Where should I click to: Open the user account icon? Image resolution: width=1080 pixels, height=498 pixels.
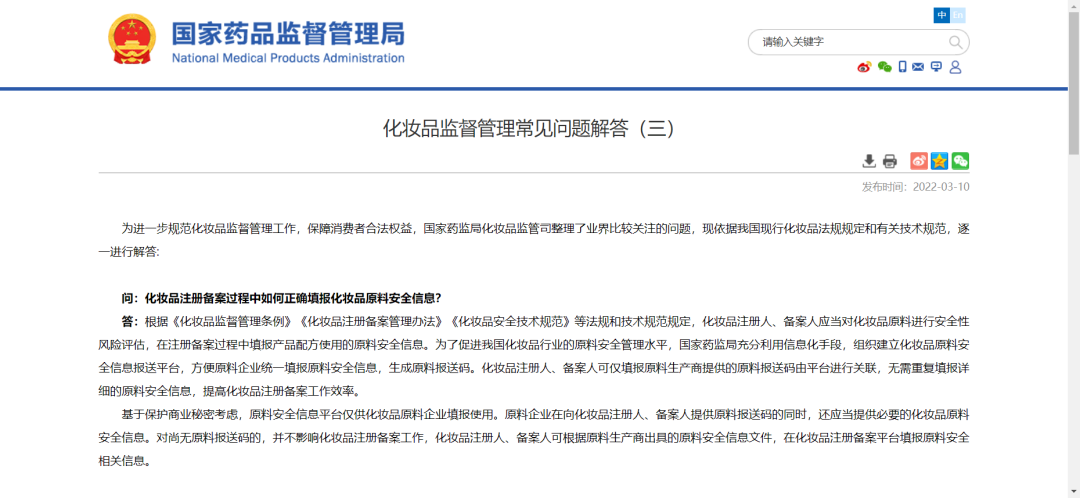(x=955, y=67)
